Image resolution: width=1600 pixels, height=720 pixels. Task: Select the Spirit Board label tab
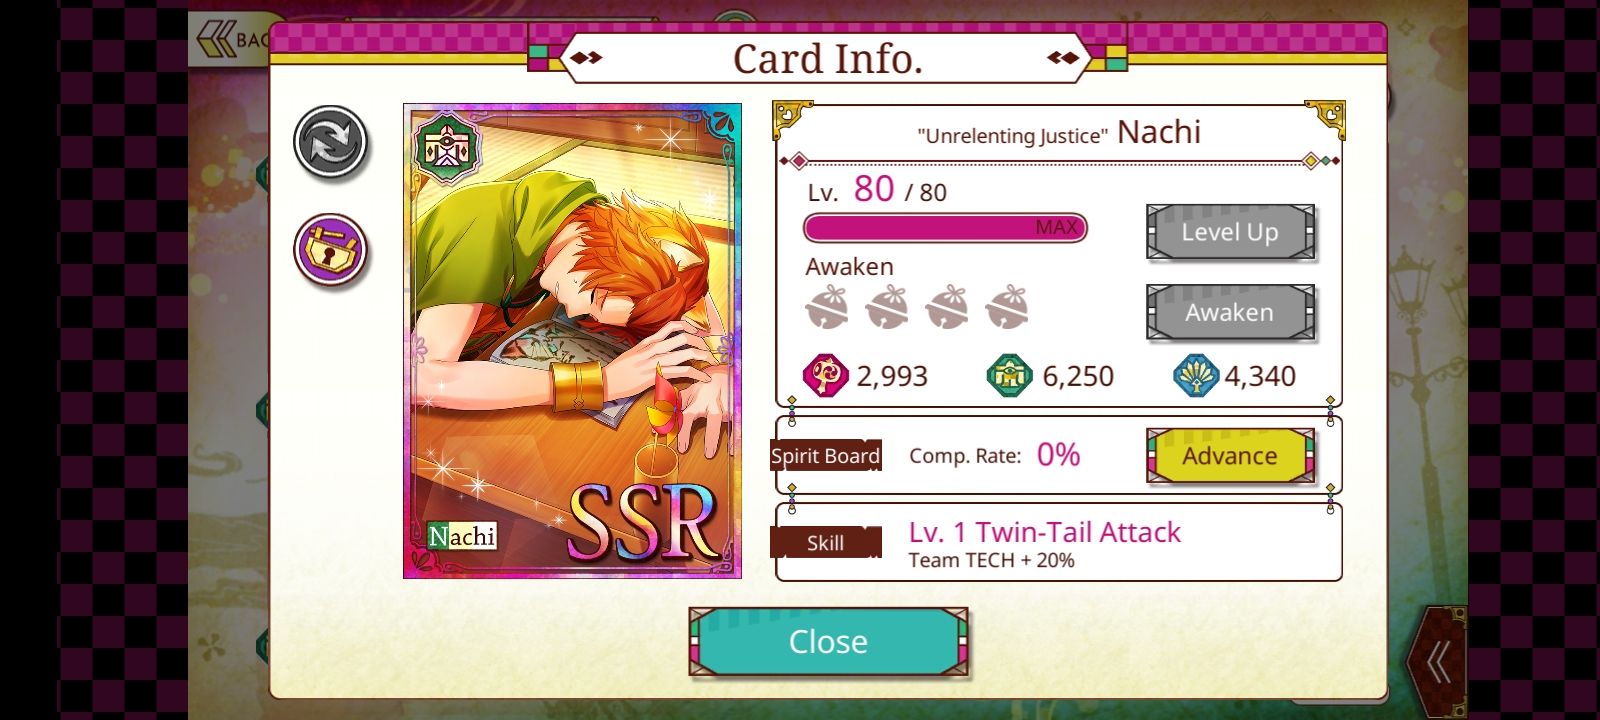click(x=825, y=456)
